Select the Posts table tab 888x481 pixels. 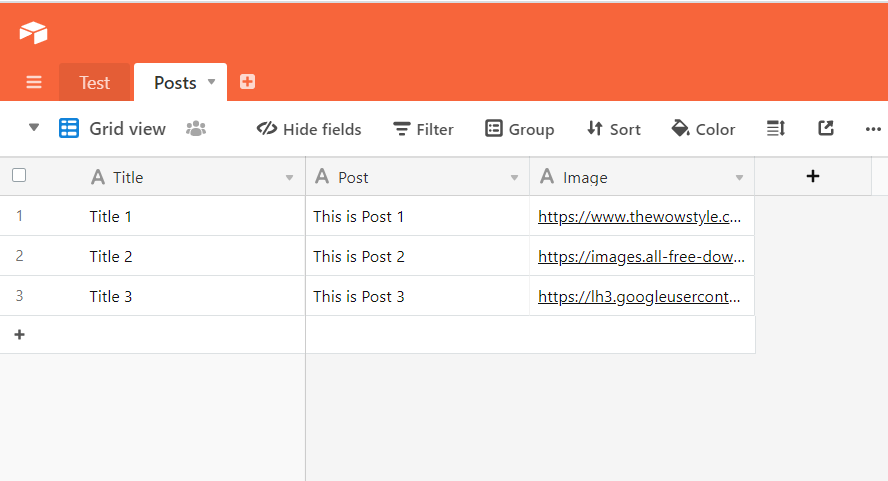pos(175,83)
